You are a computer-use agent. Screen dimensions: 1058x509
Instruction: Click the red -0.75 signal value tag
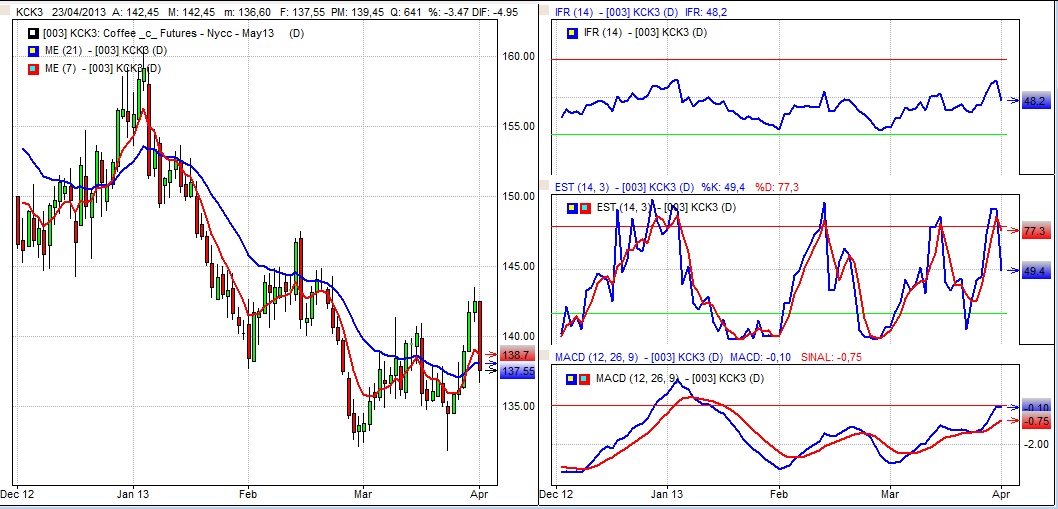(x=1036, y=421)
